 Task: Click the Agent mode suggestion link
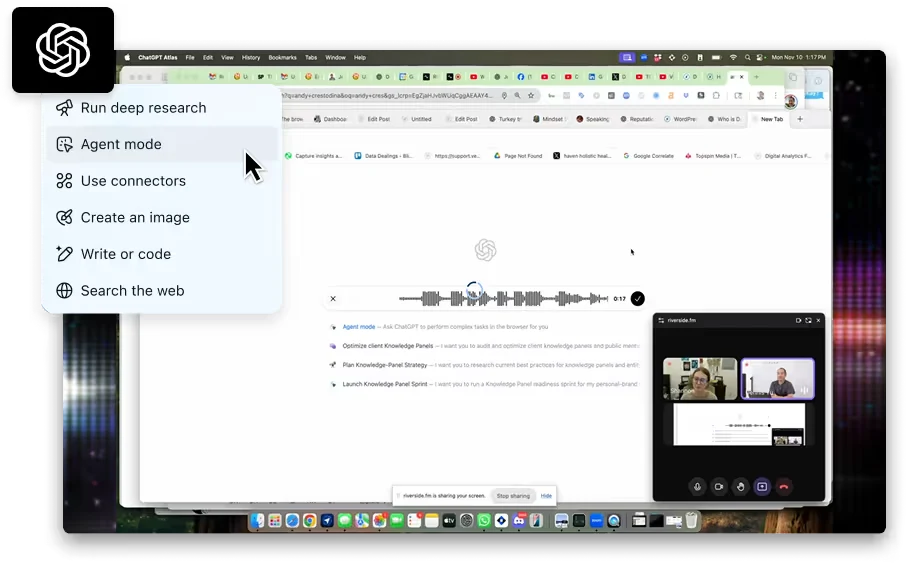click(358, 327)
